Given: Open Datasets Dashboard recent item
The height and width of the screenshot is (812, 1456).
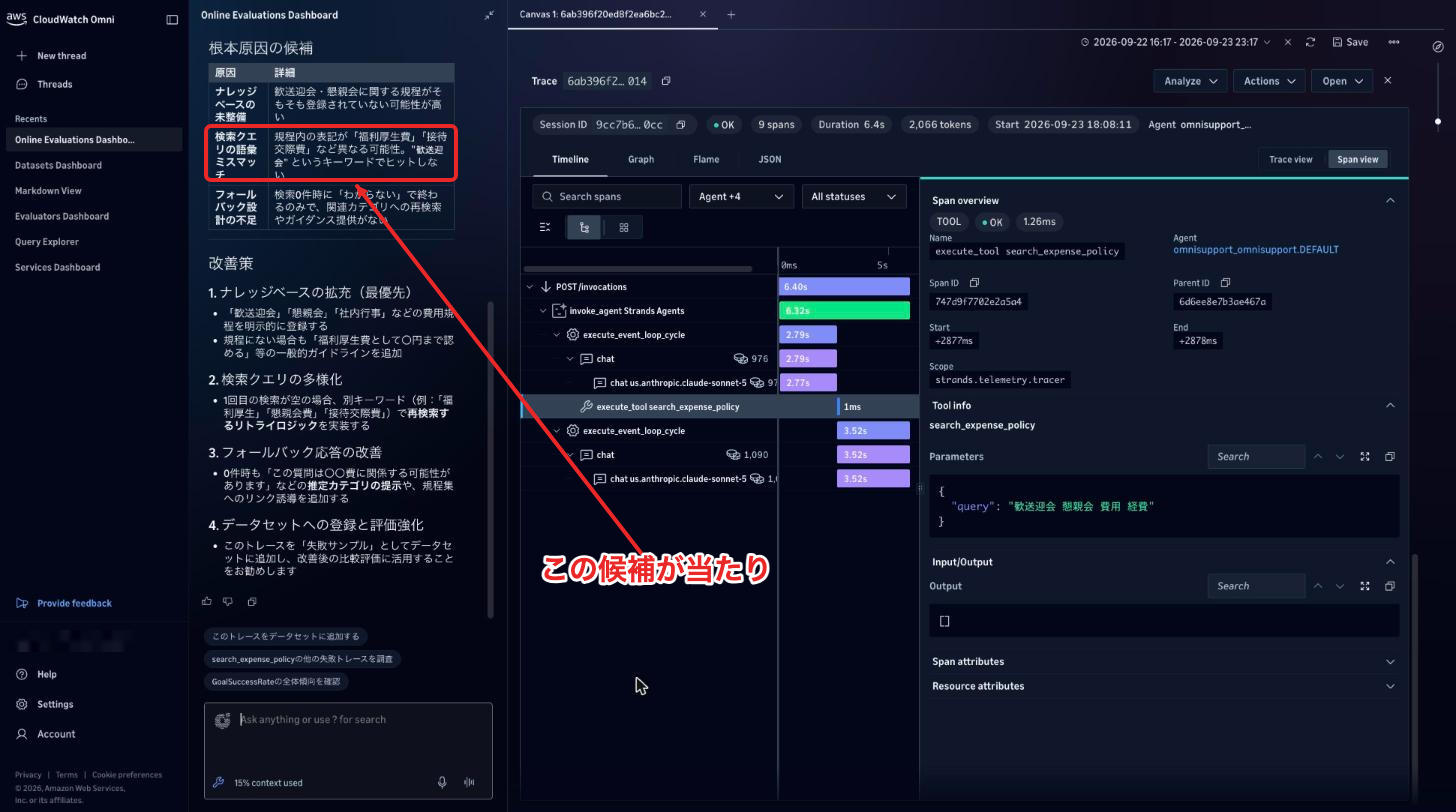Looking at the screenshot, I should pos(58,165).
